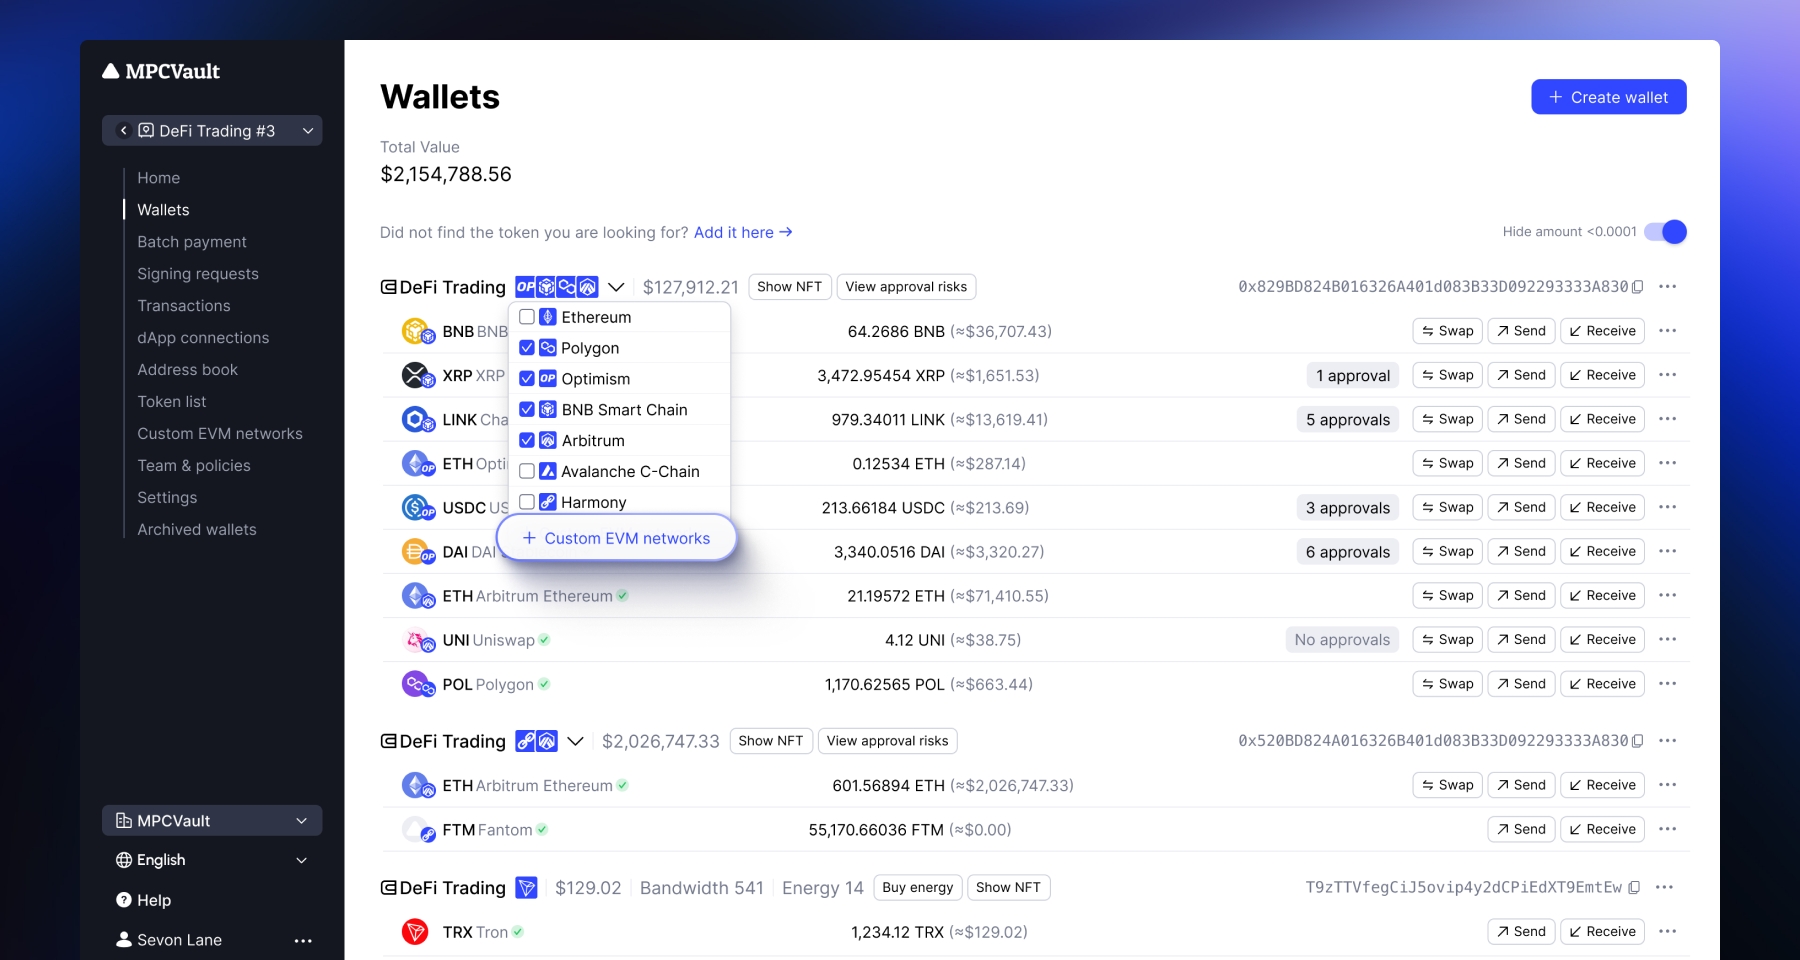Screen dimensions: 1800x960
Task: Go to Signing requests in sidebar
Action: coord(198,274)
